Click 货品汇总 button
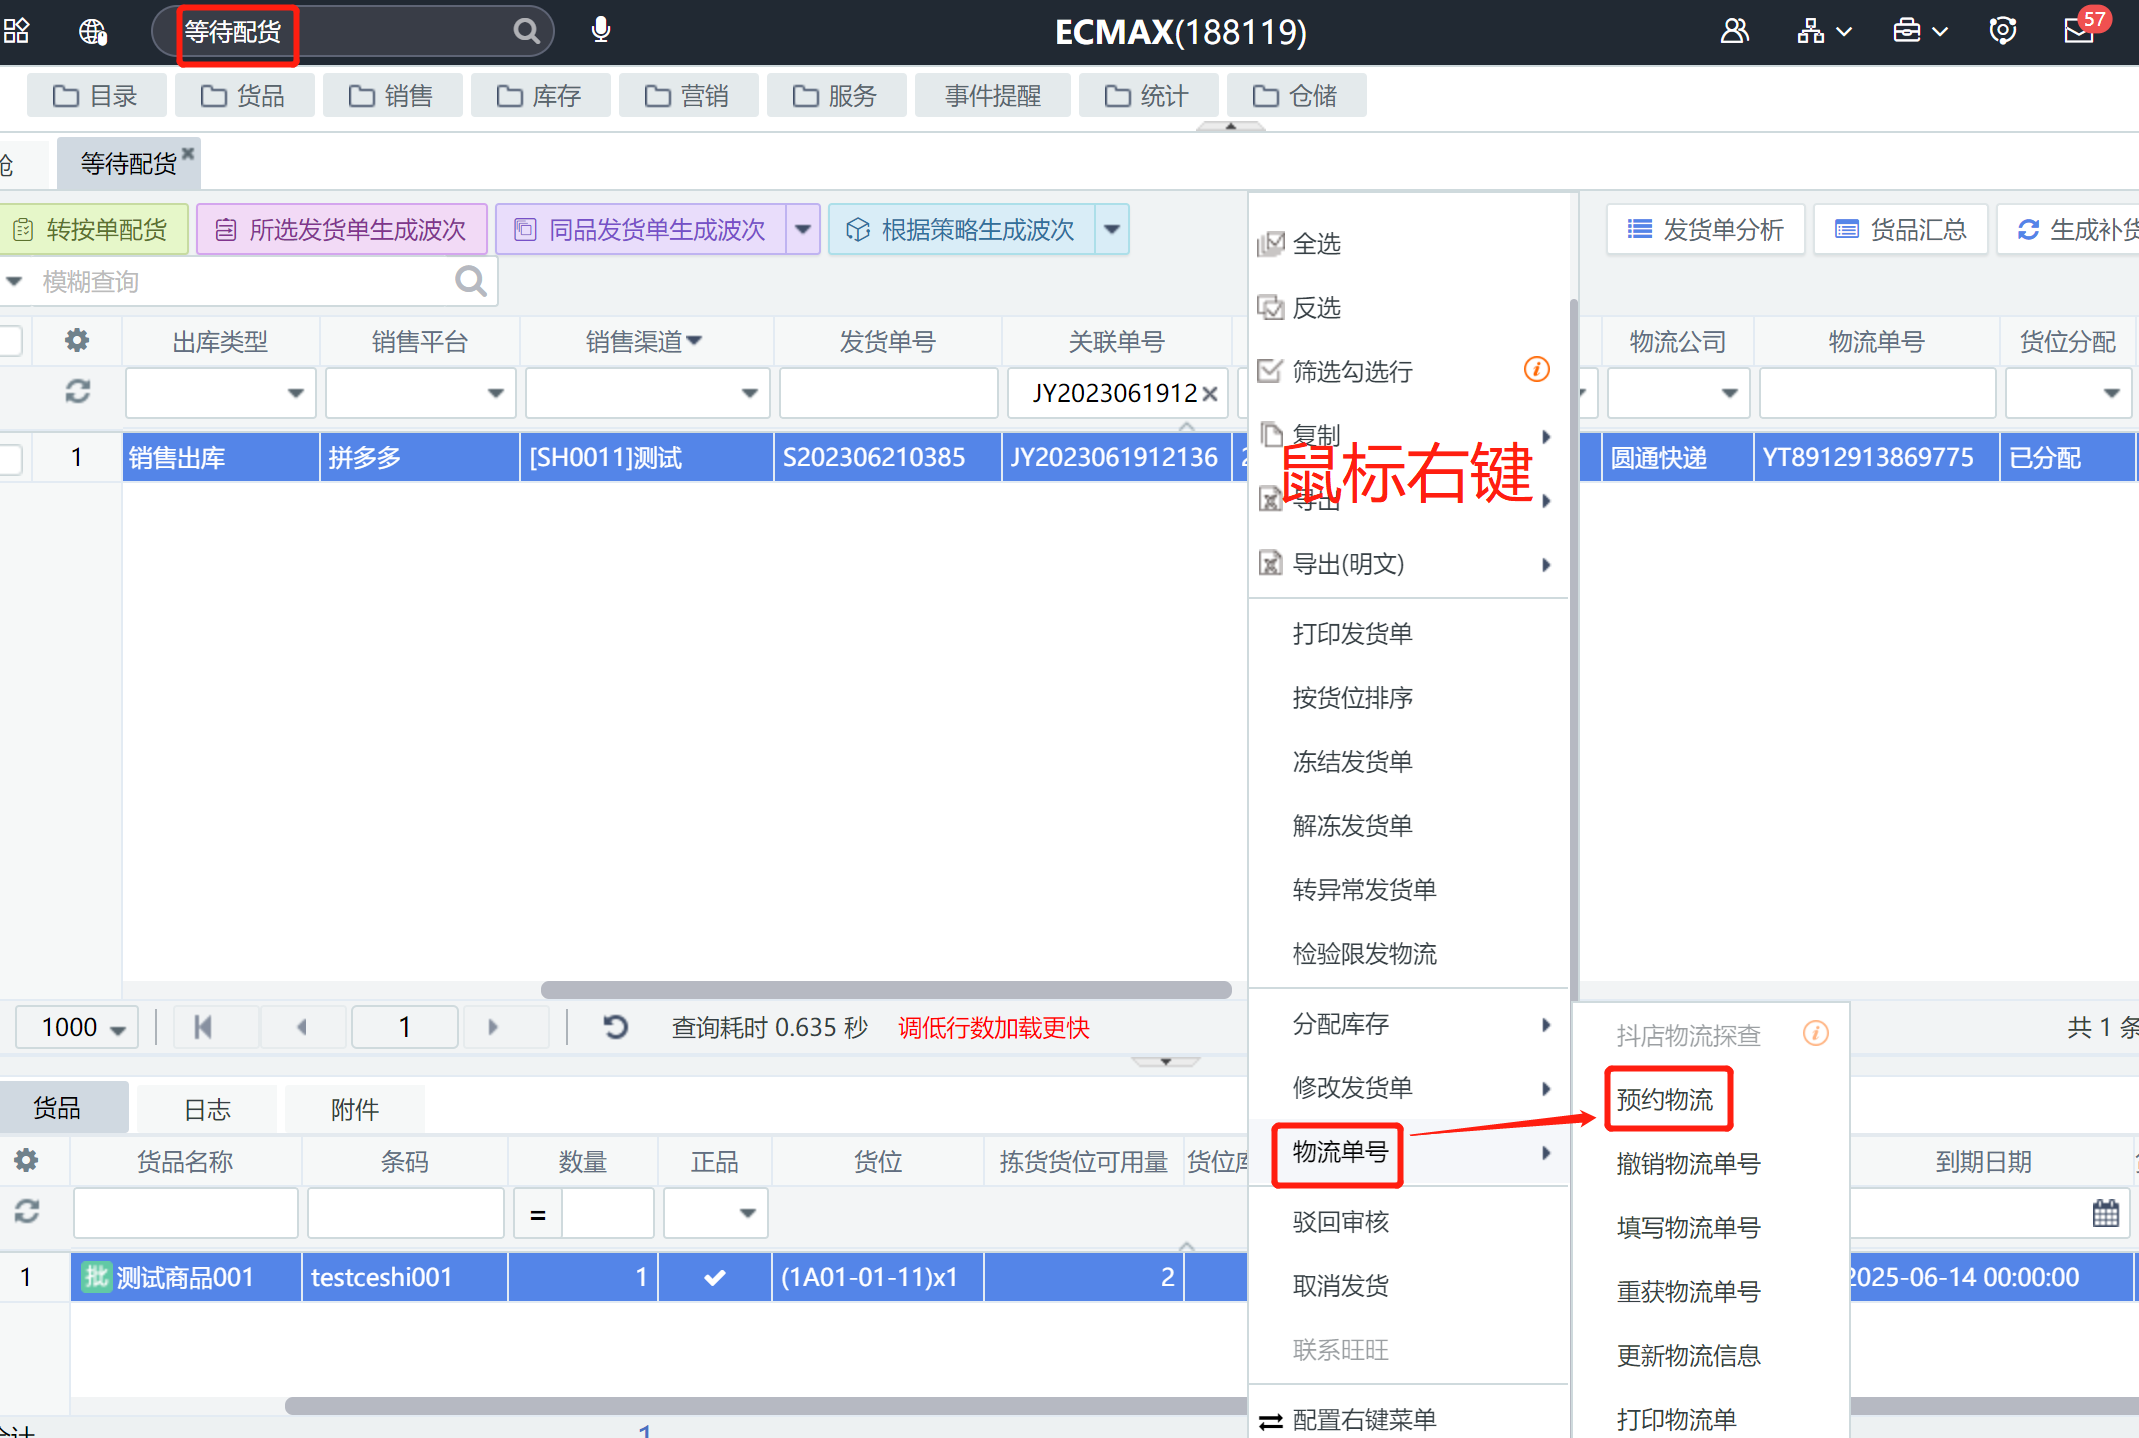The width and height of the screenshot is (2139, 1438). [1901, 229]
